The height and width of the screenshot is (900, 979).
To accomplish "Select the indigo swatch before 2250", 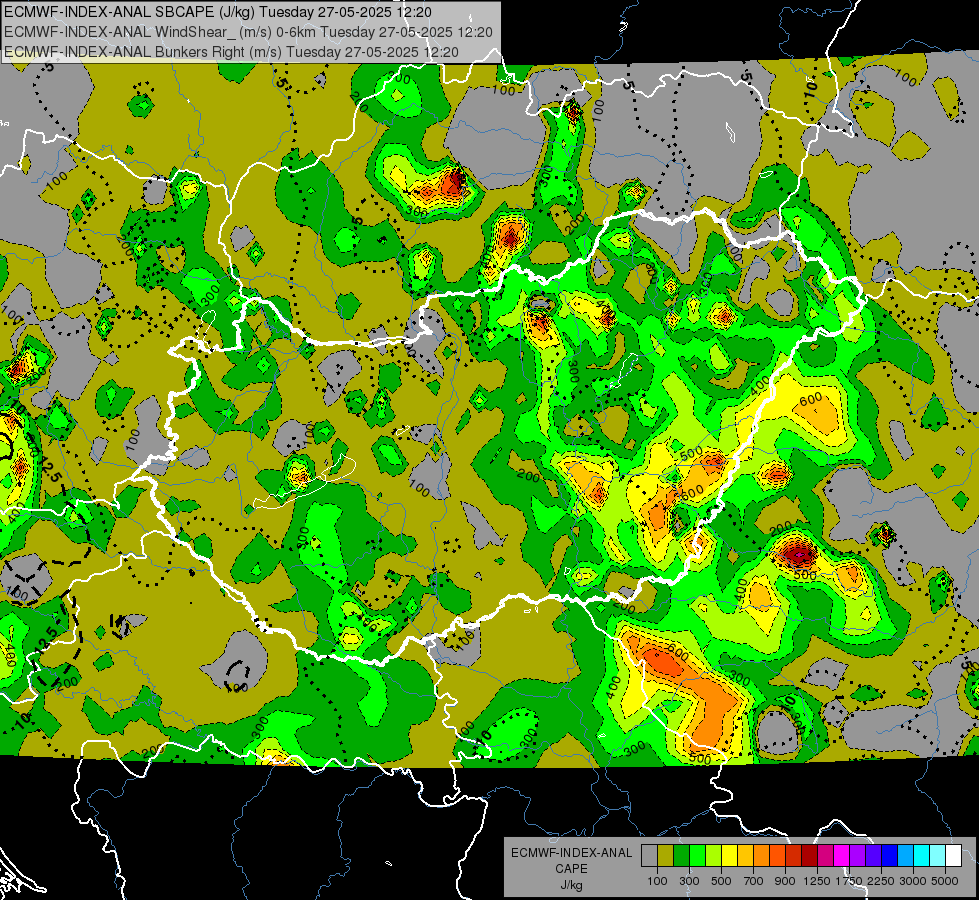I will click(x=874, y=855).
